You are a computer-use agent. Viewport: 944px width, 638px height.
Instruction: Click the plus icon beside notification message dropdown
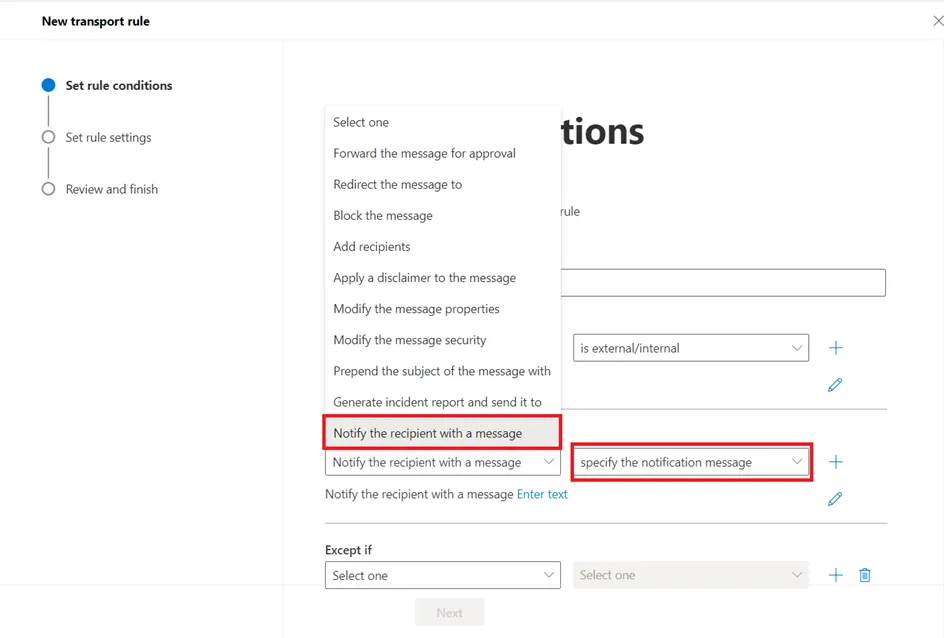pos(836,462)
